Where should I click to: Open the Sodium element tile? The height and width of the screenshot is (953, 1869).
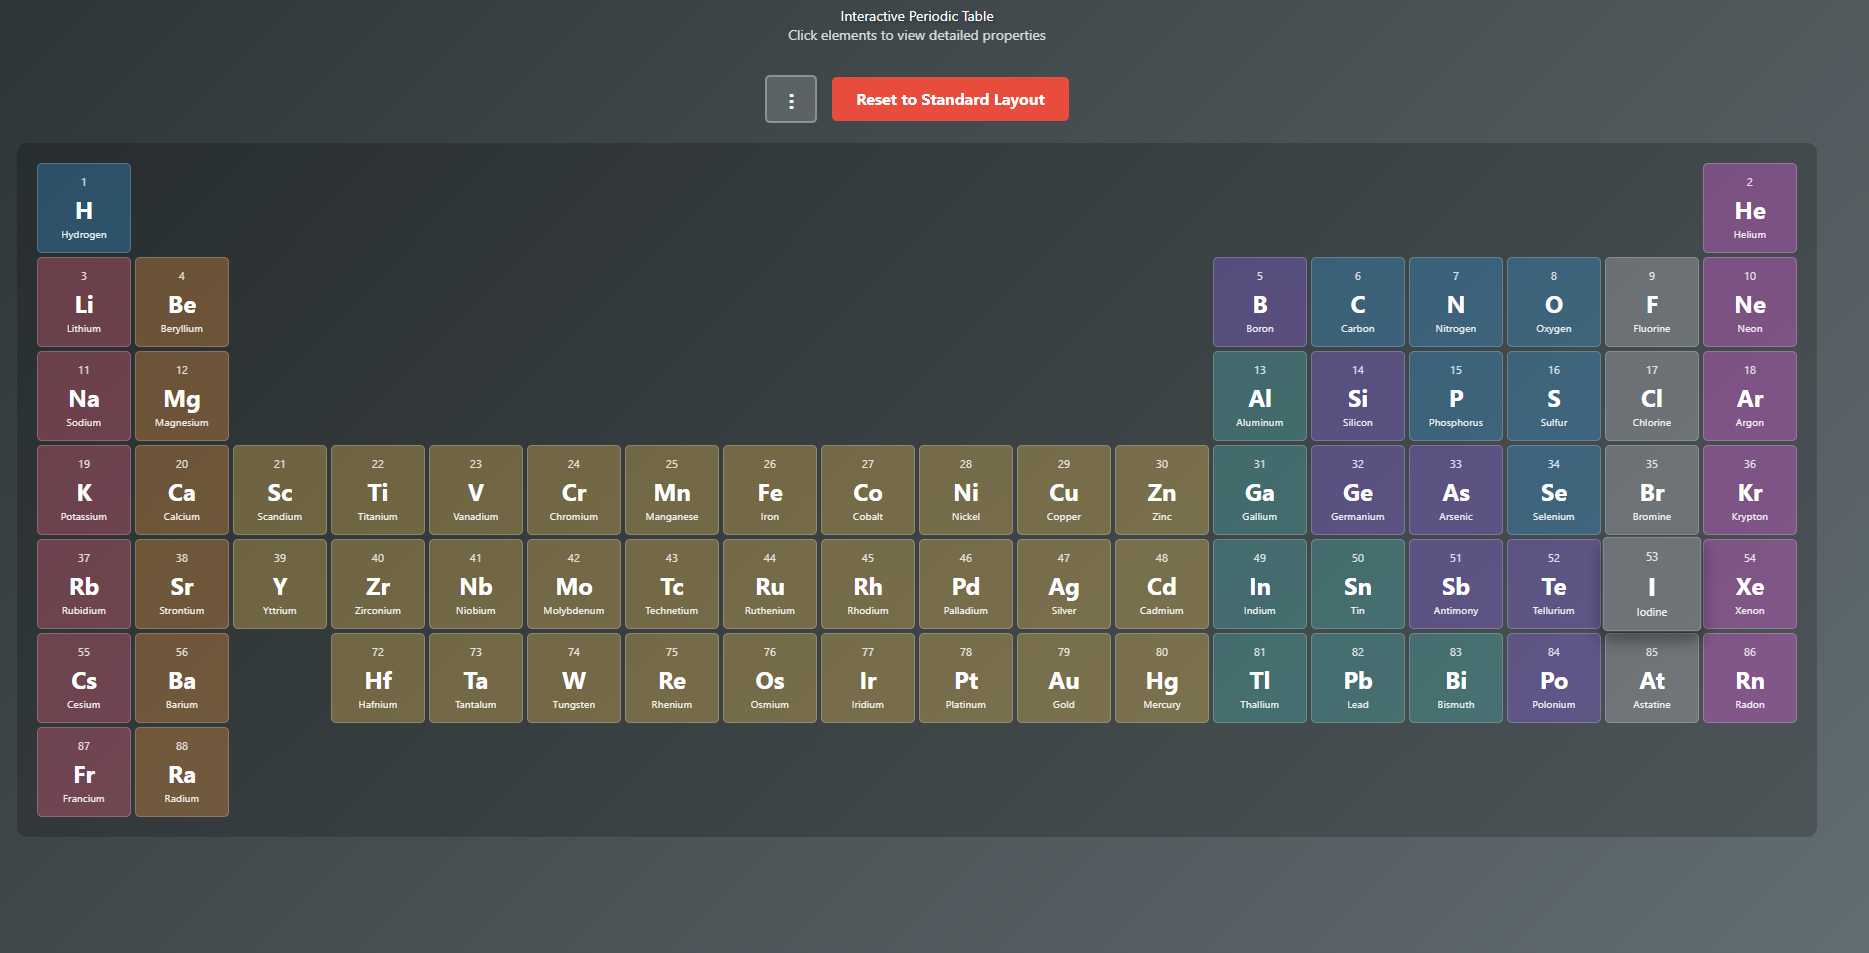[84, 396]
